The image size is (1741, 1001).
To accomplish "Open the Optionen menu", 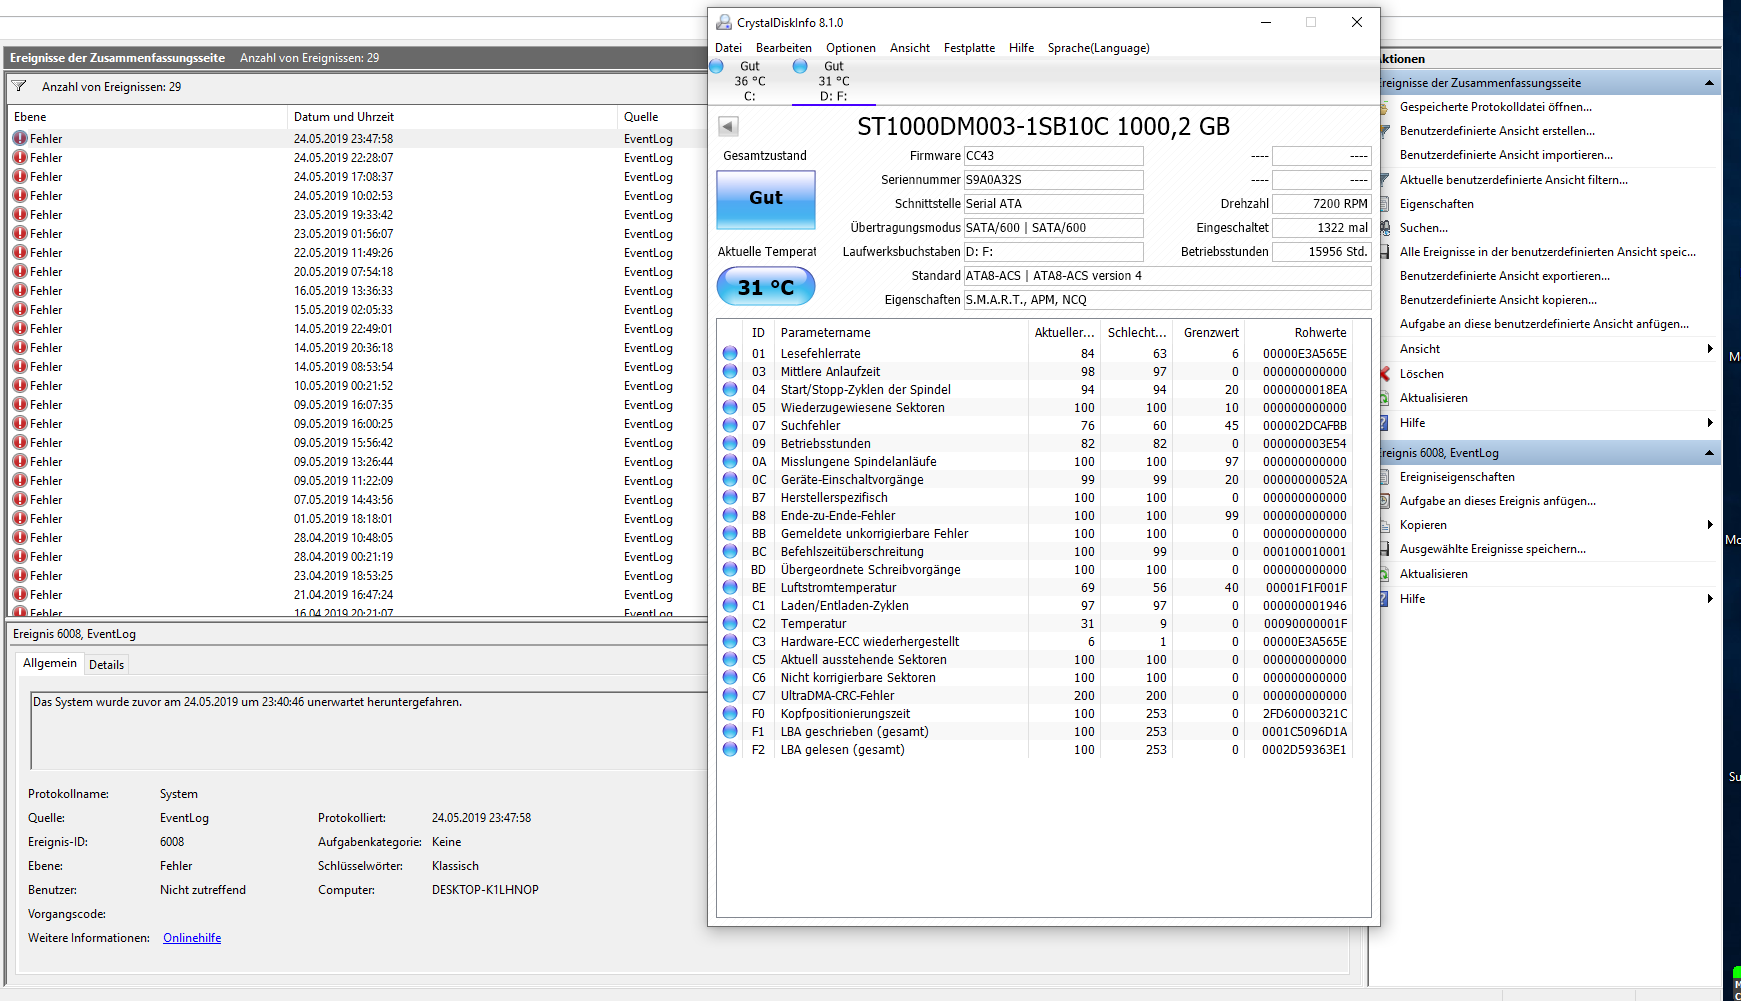I will tap(851, 48).
